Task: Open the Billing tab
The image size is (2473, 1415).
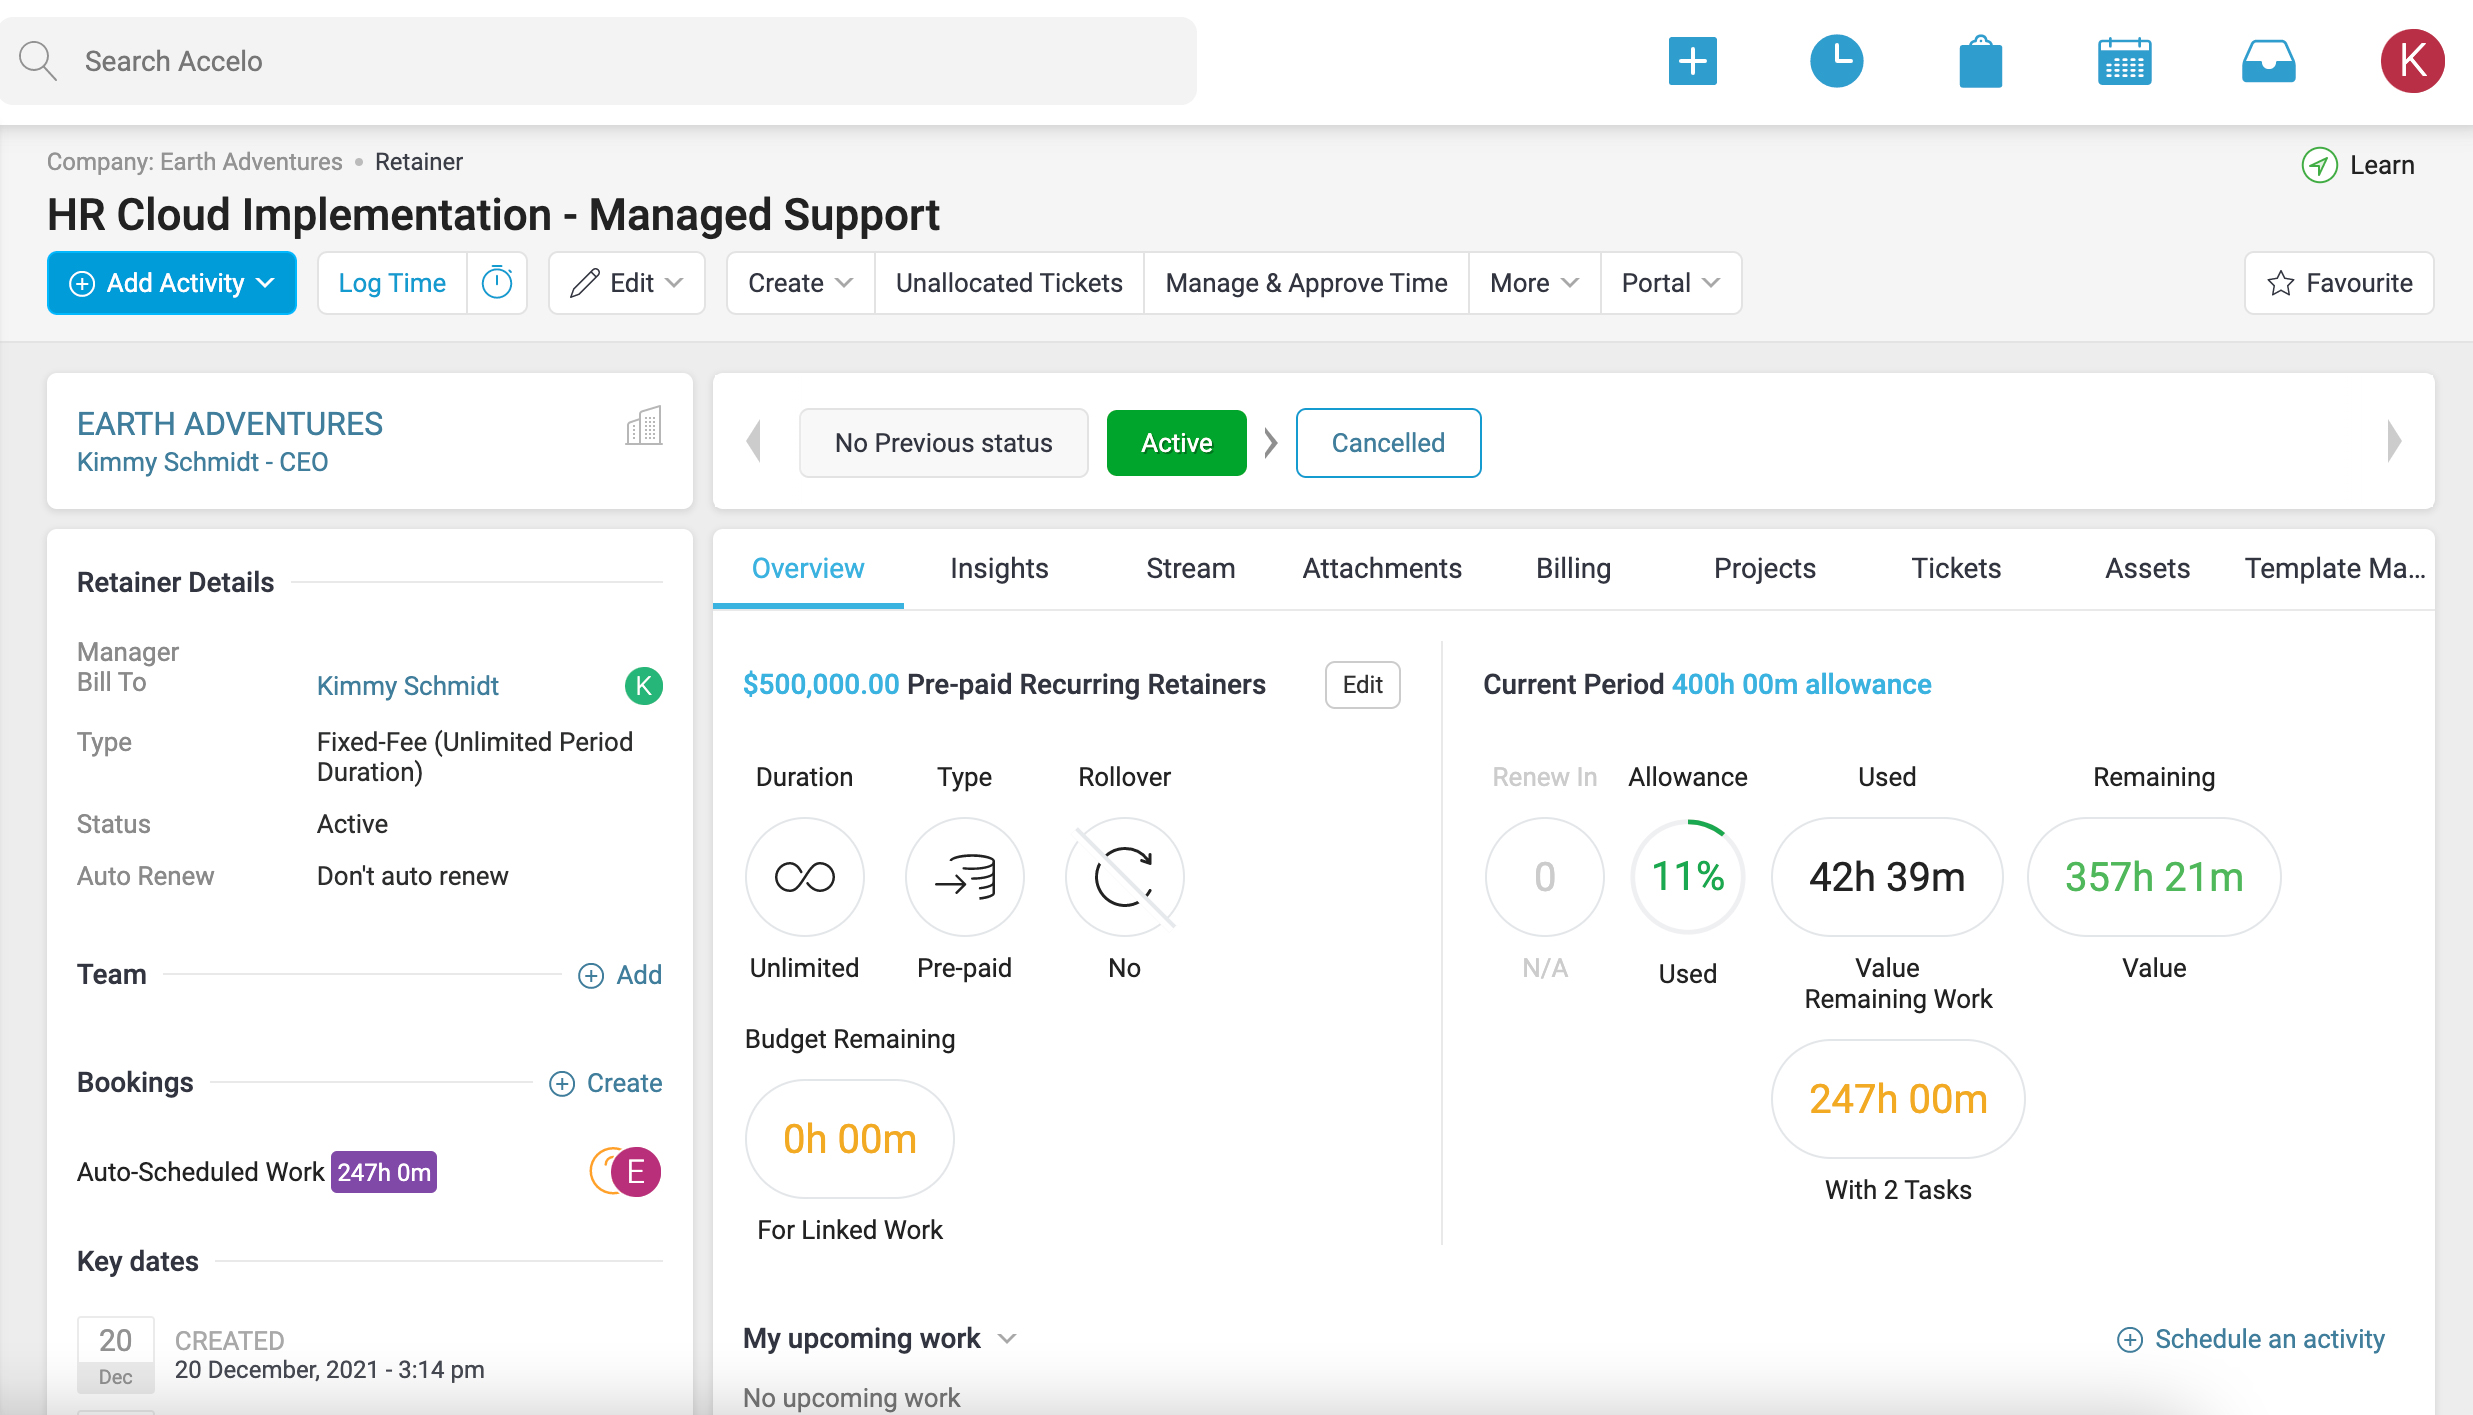Action: pyautogui.click(x=1573, y=568)
